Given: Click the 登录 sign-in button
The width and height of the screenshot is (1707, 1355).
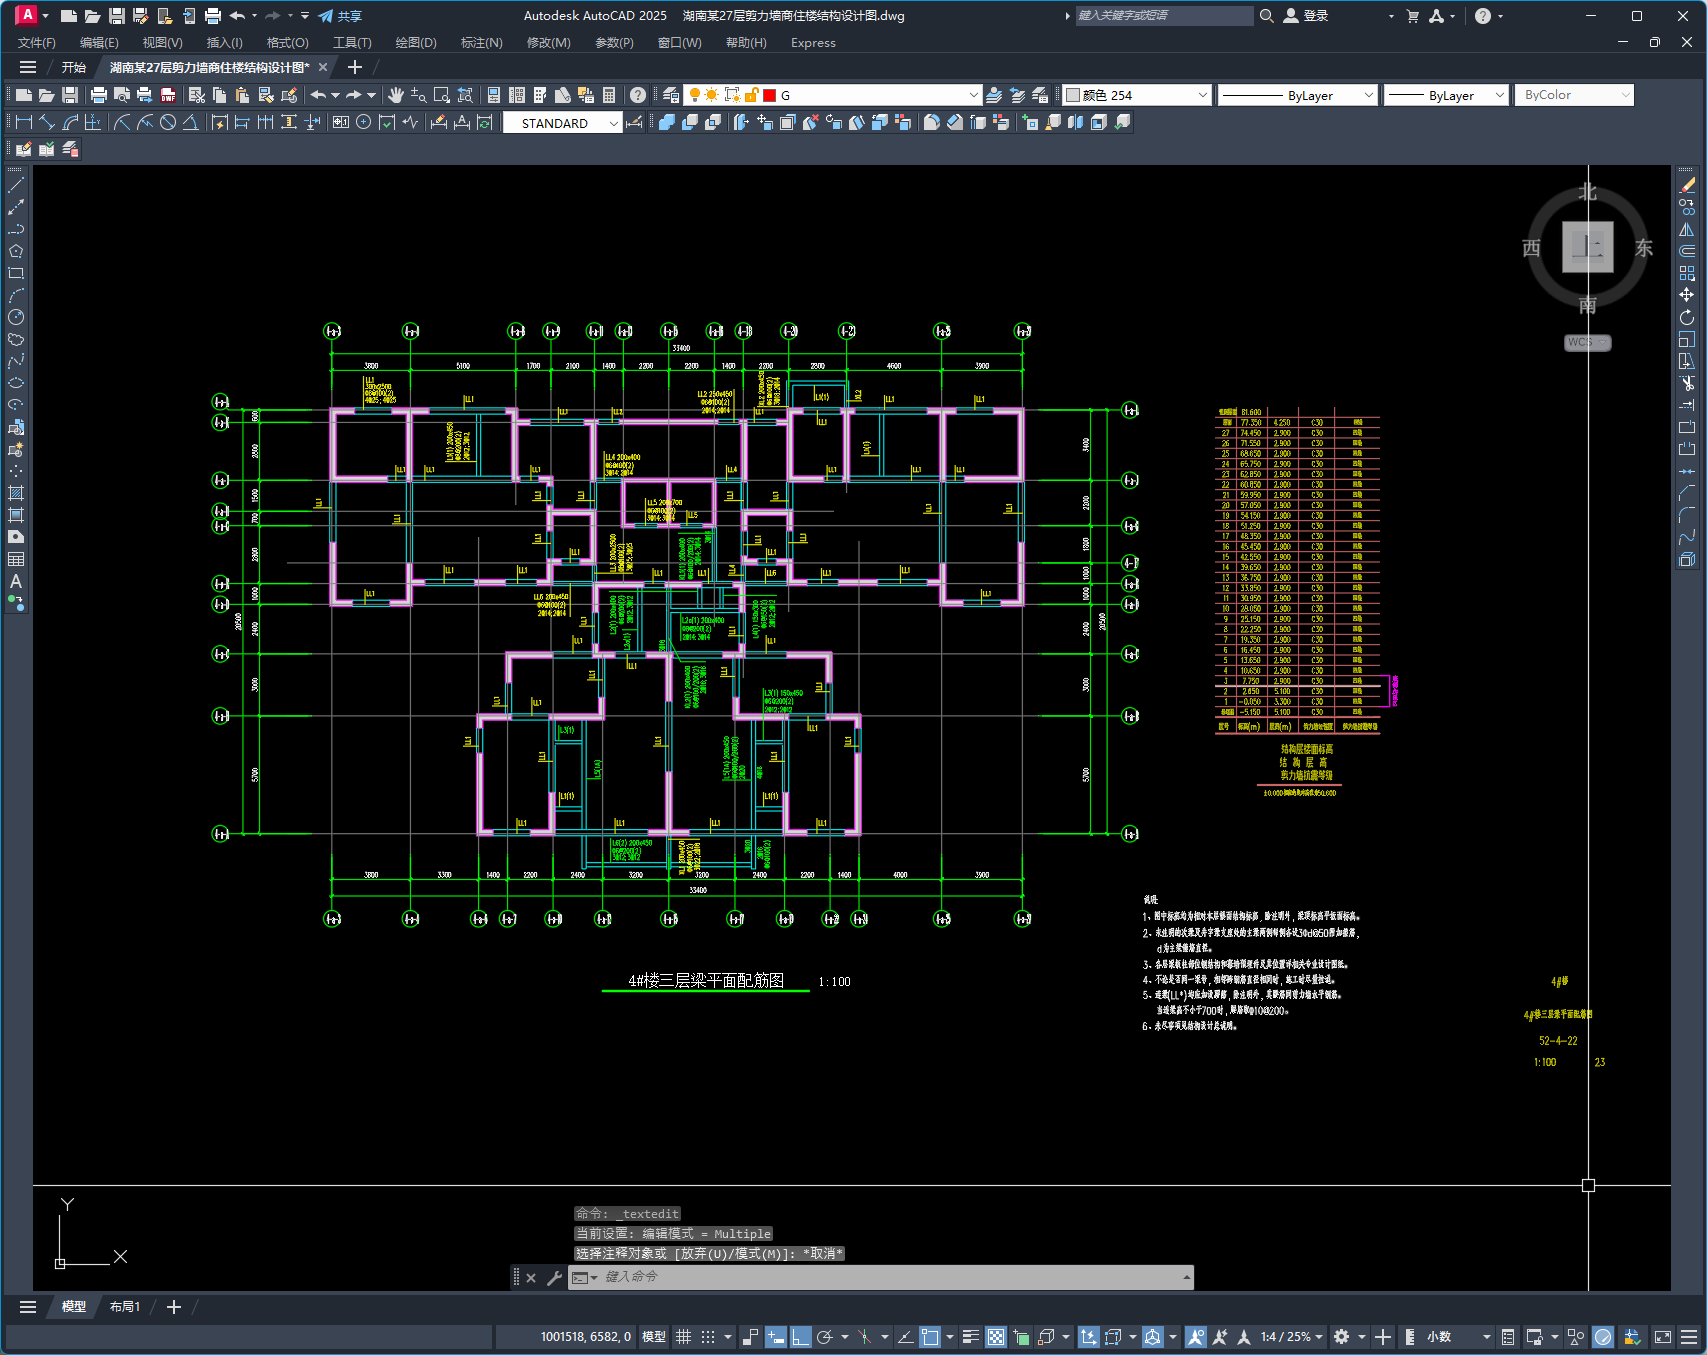Looking at the screenshot, I should [x=1306, y=16].
